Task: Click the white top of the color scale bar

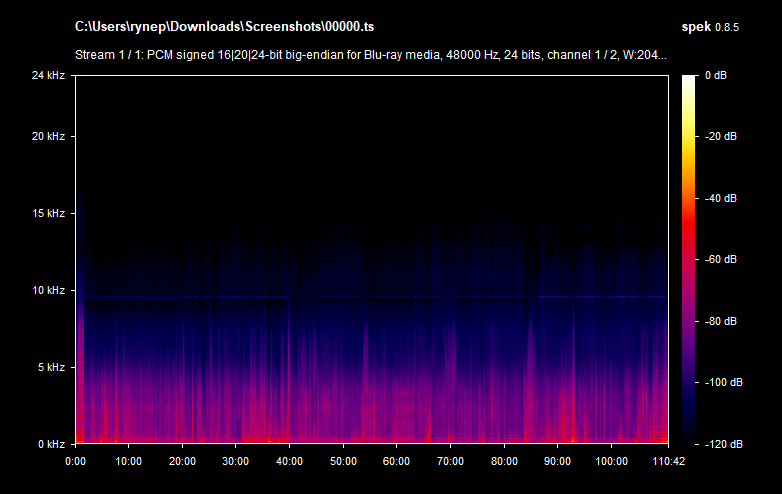Action: (x=690, y=80)
